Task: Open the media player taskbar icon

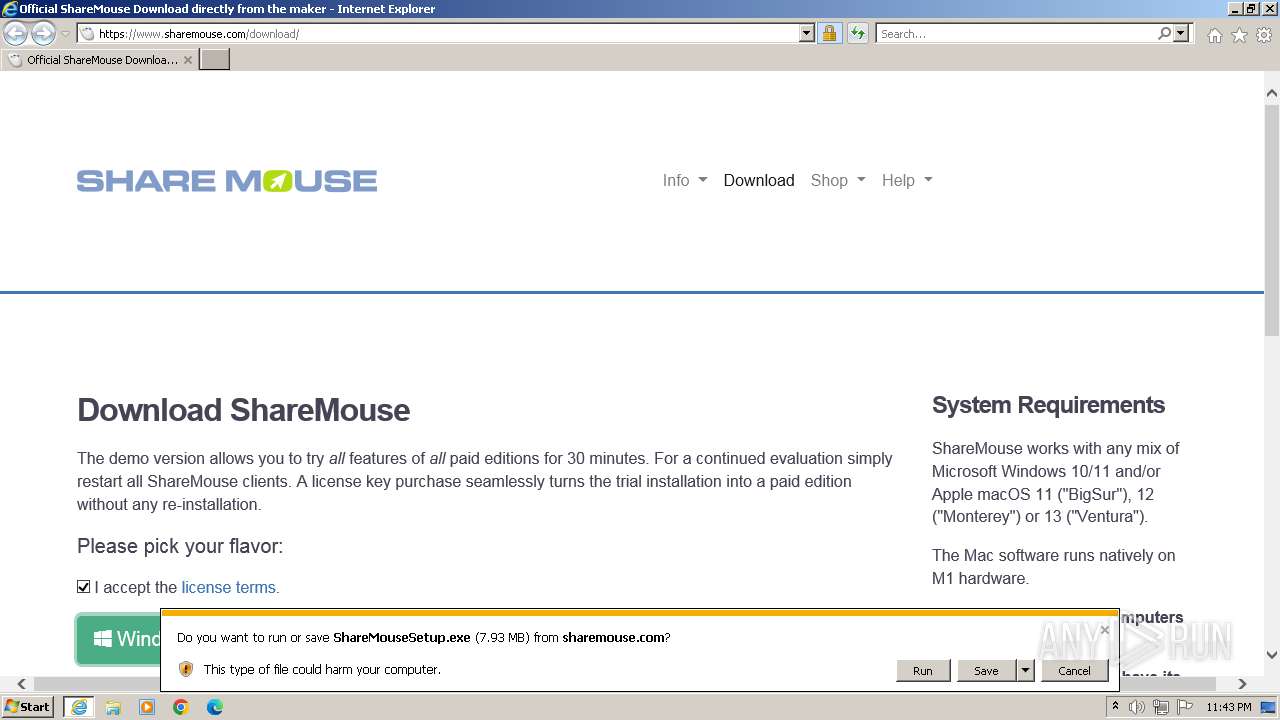Action: [147, 707]
